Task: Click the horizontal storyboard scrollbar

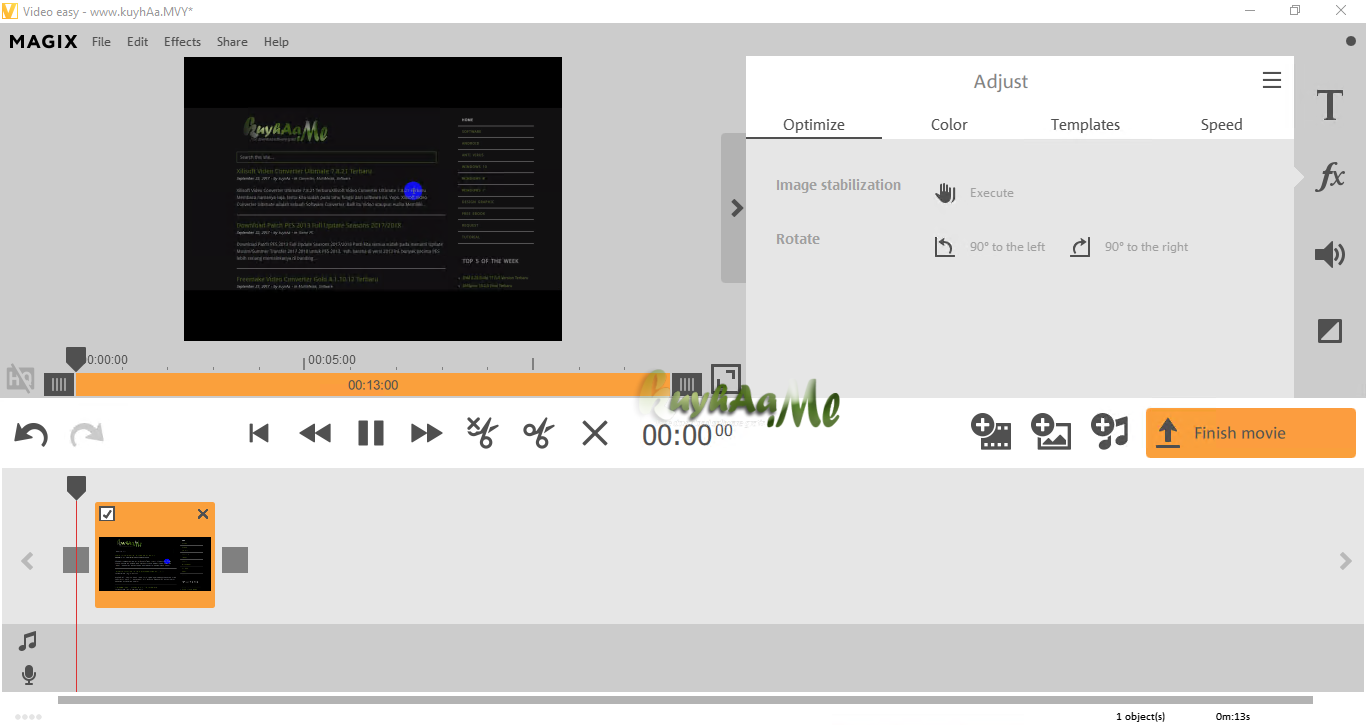Action: point(685,700)
